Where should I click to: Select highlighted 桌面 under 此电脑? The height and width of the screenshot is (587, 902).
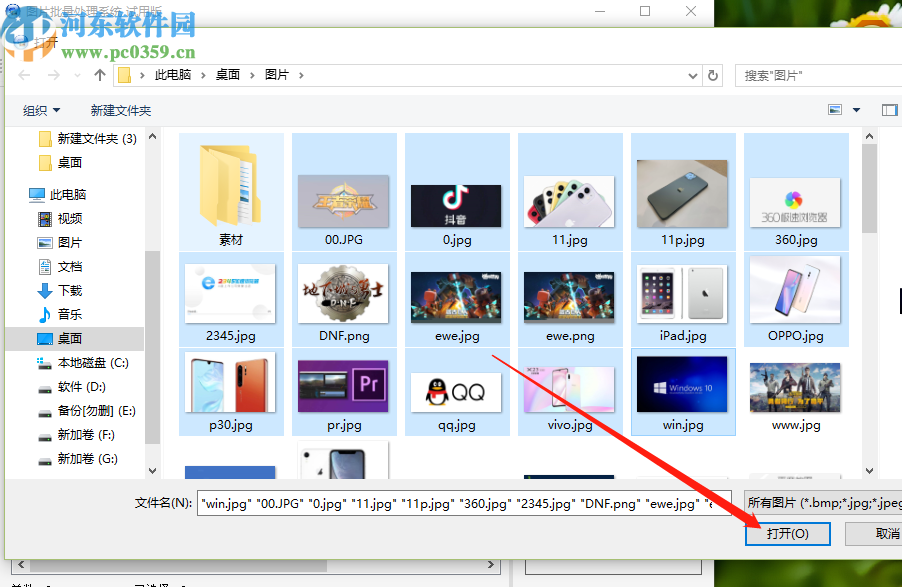point(75,339)
